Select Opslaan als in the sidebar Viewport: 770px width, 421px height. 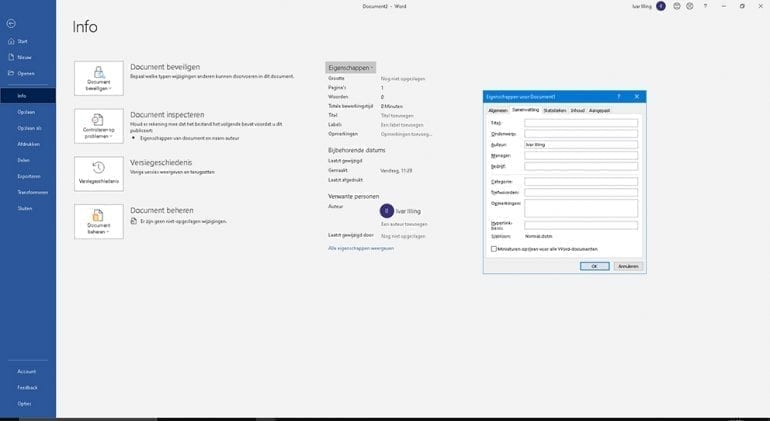[29, 128]
